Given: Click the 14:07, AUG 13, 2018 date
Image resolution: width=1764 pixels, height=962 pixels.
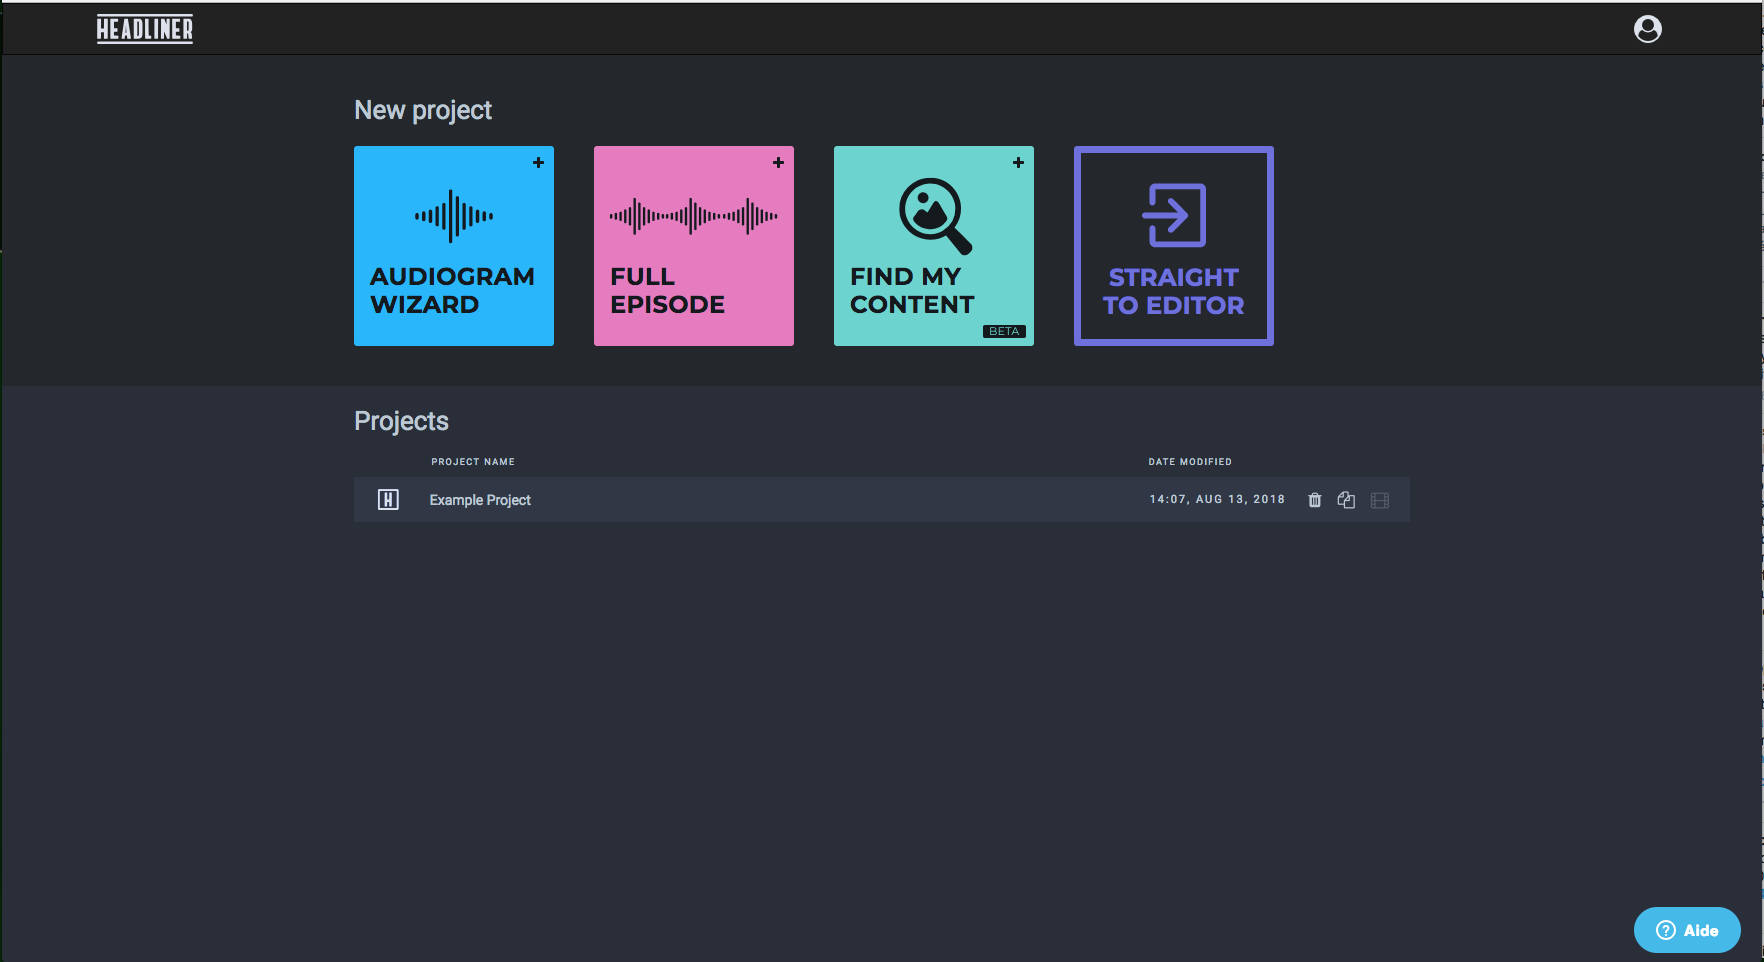Looking at the screenshot, I should click(x=1217, y=499).
